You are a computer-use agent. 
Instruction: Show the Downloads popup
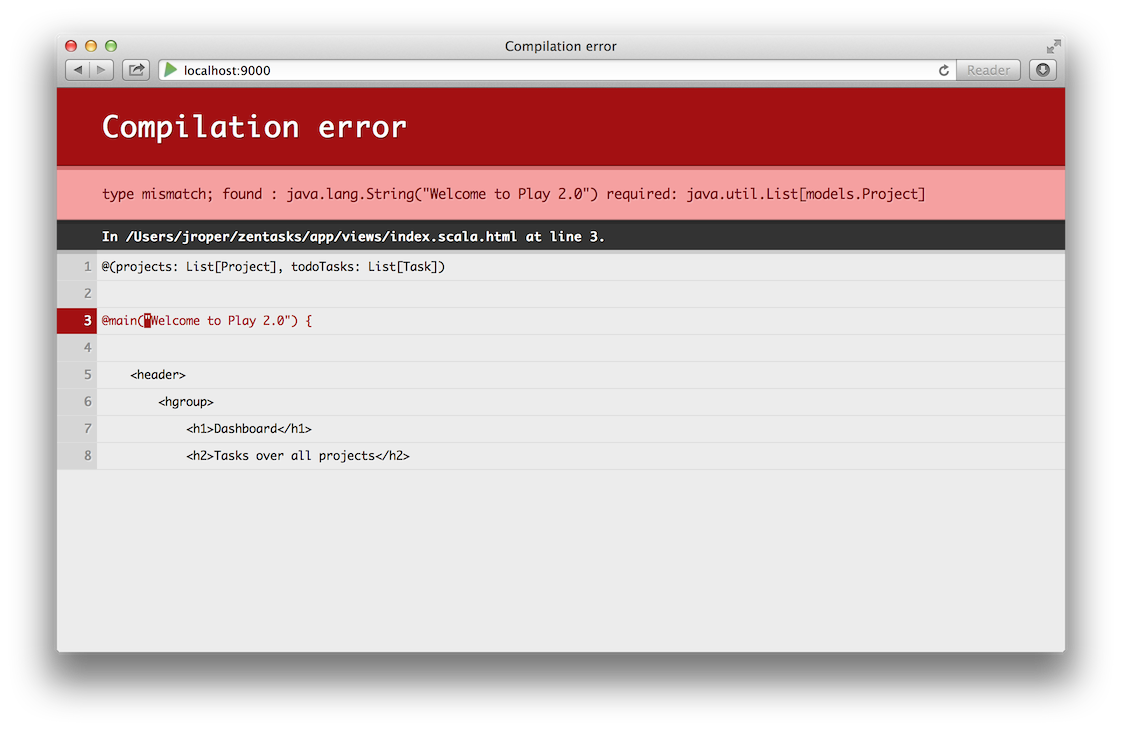(x=1043, y=70)
